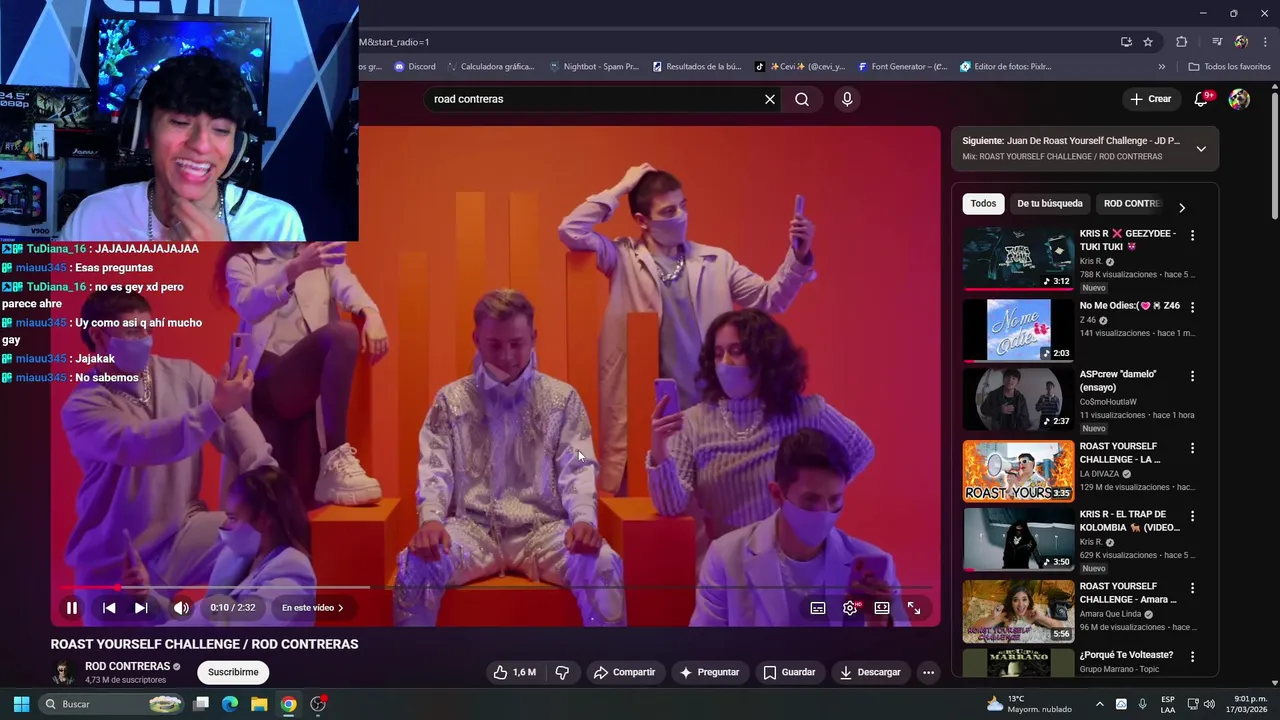
Task: Play the Tuki Tuki thumbnail video
Action: point(1018,259)
